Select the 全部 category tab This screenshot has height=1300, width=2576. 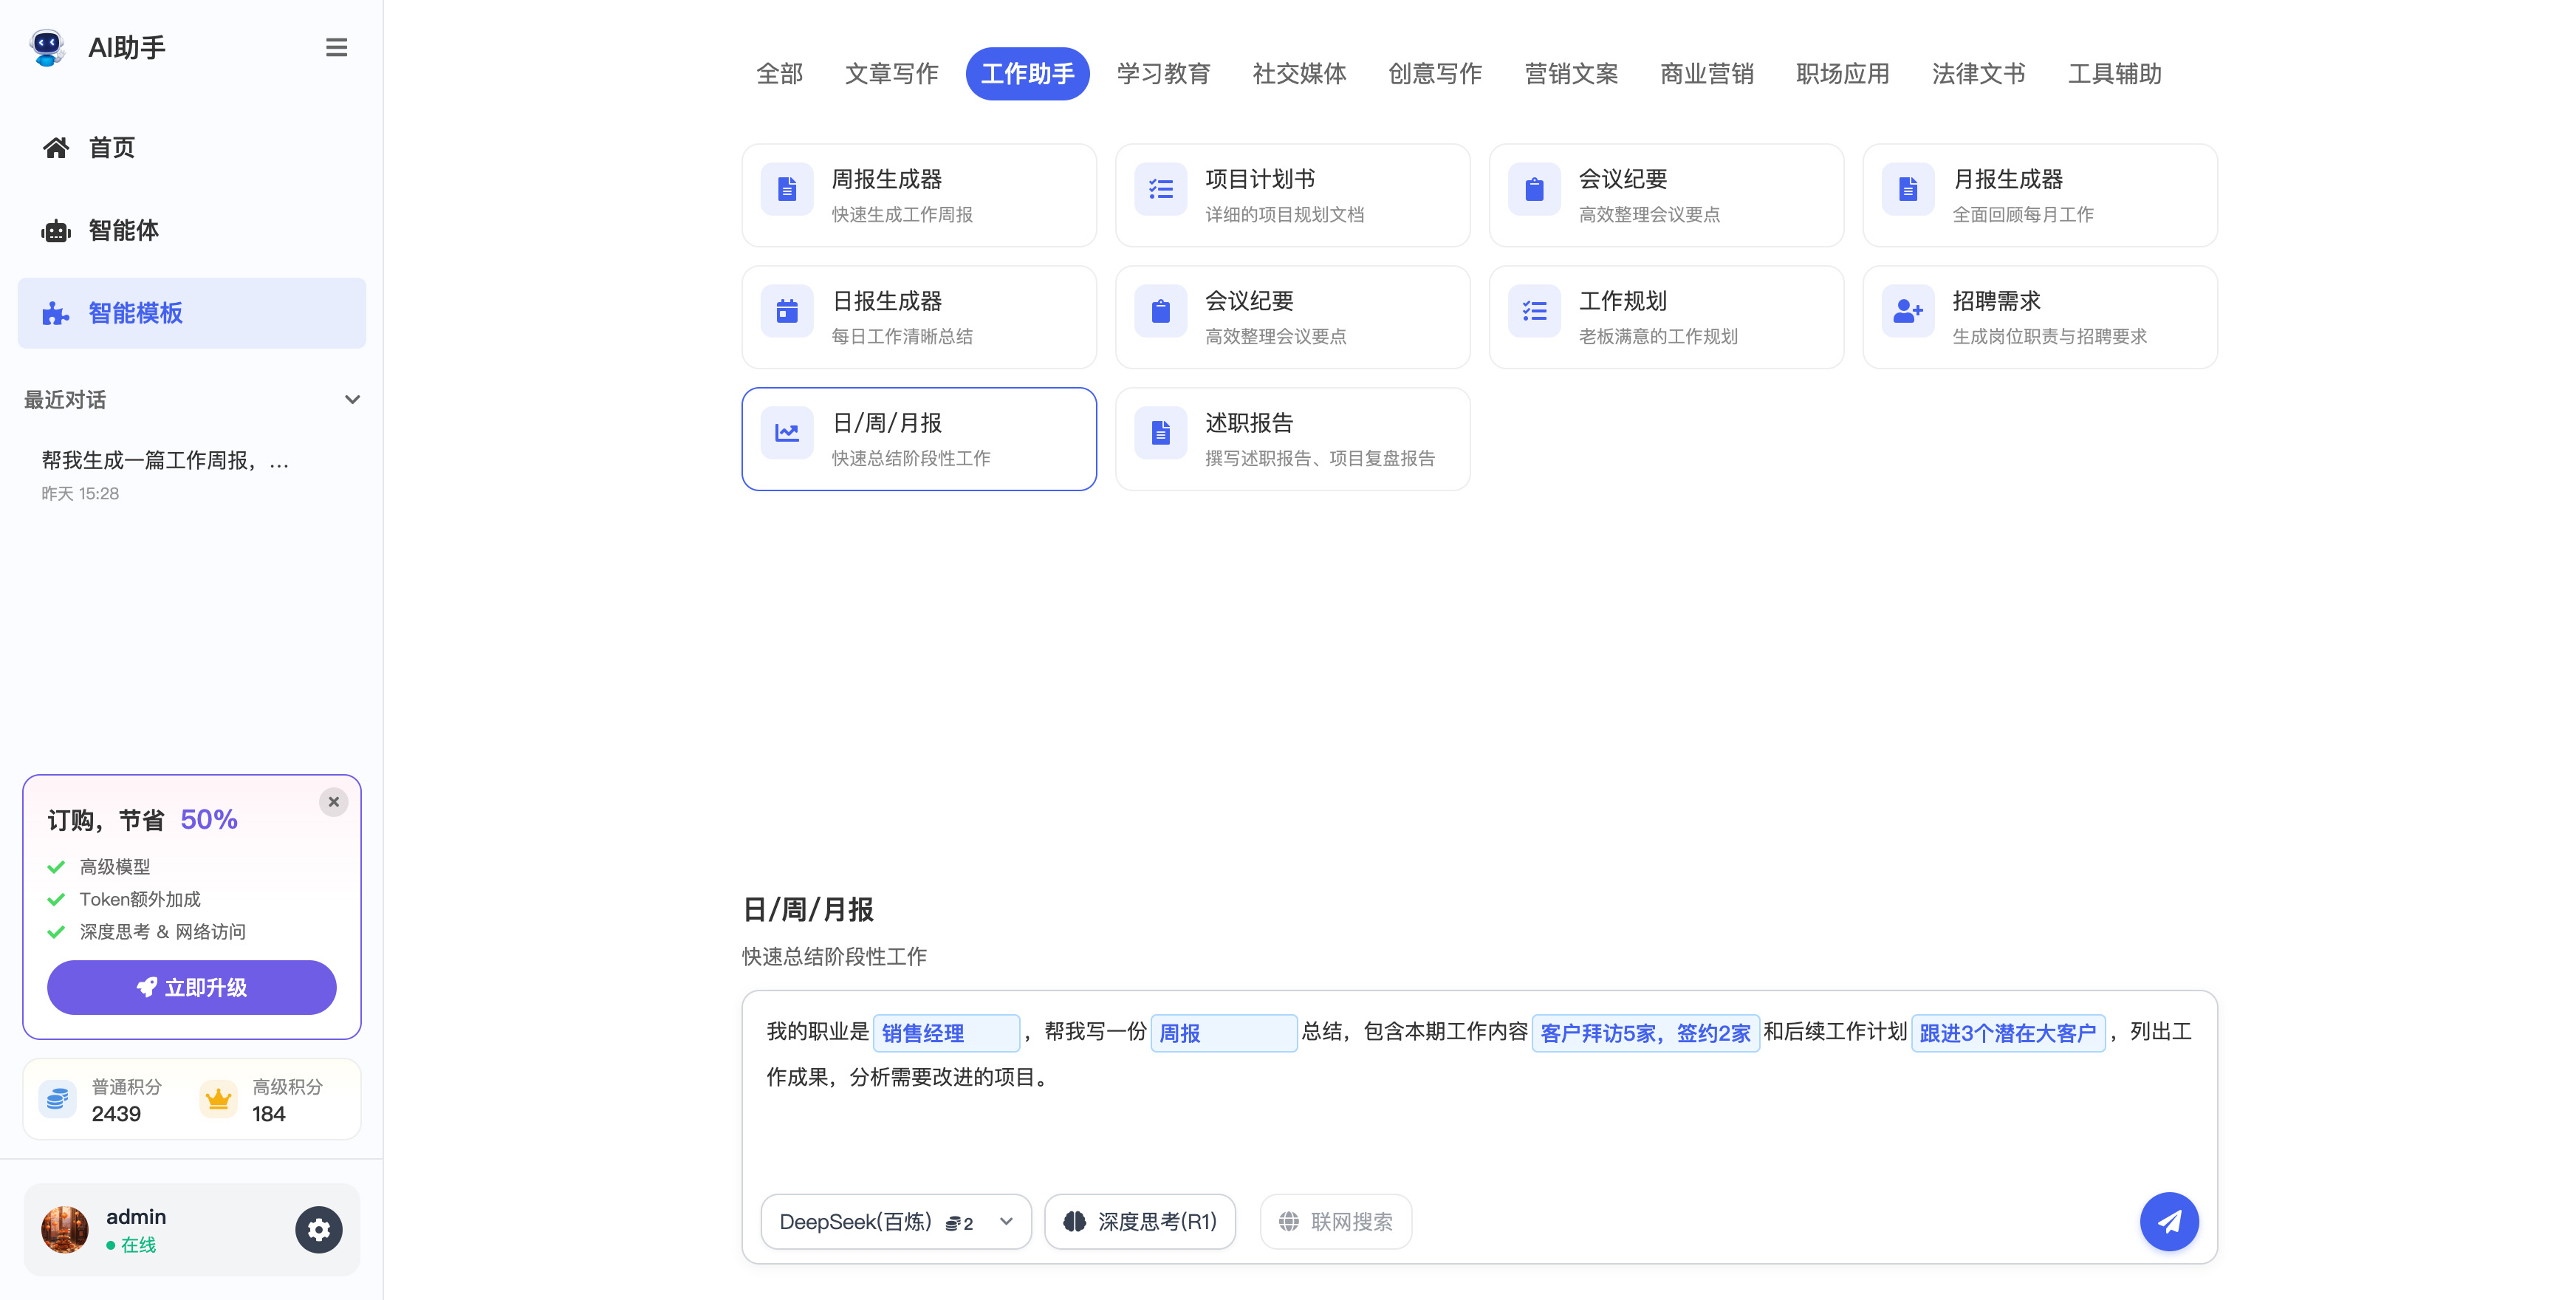tap(780, 74)
